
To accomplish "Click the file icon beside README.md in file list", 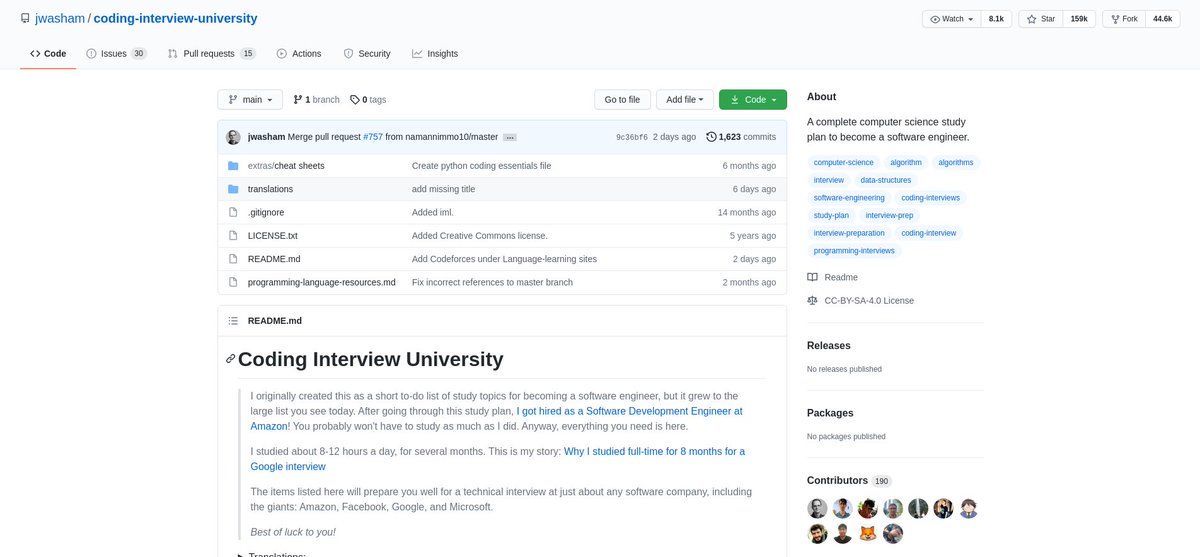I will point(233,259).
